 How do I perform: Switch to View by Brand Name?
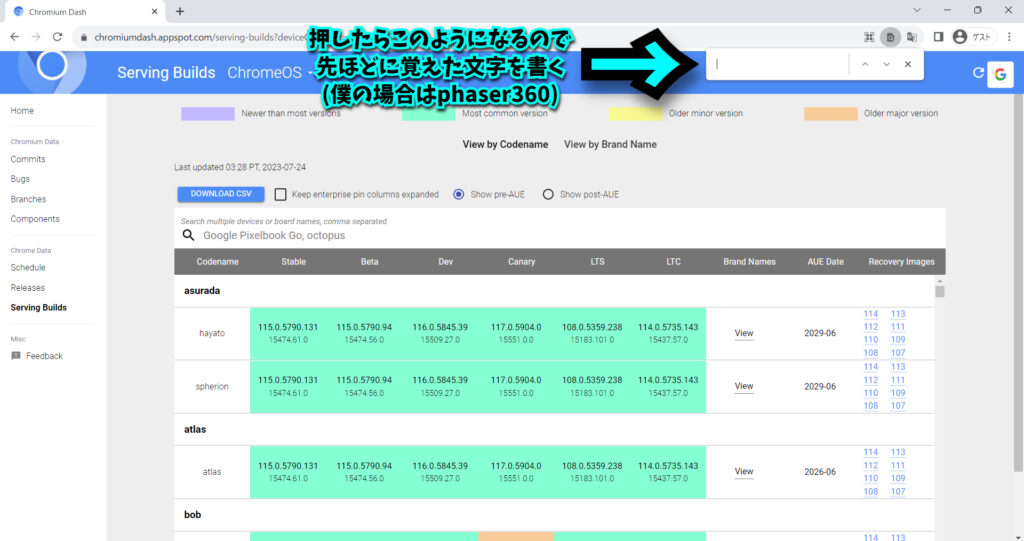click(610, 144)
